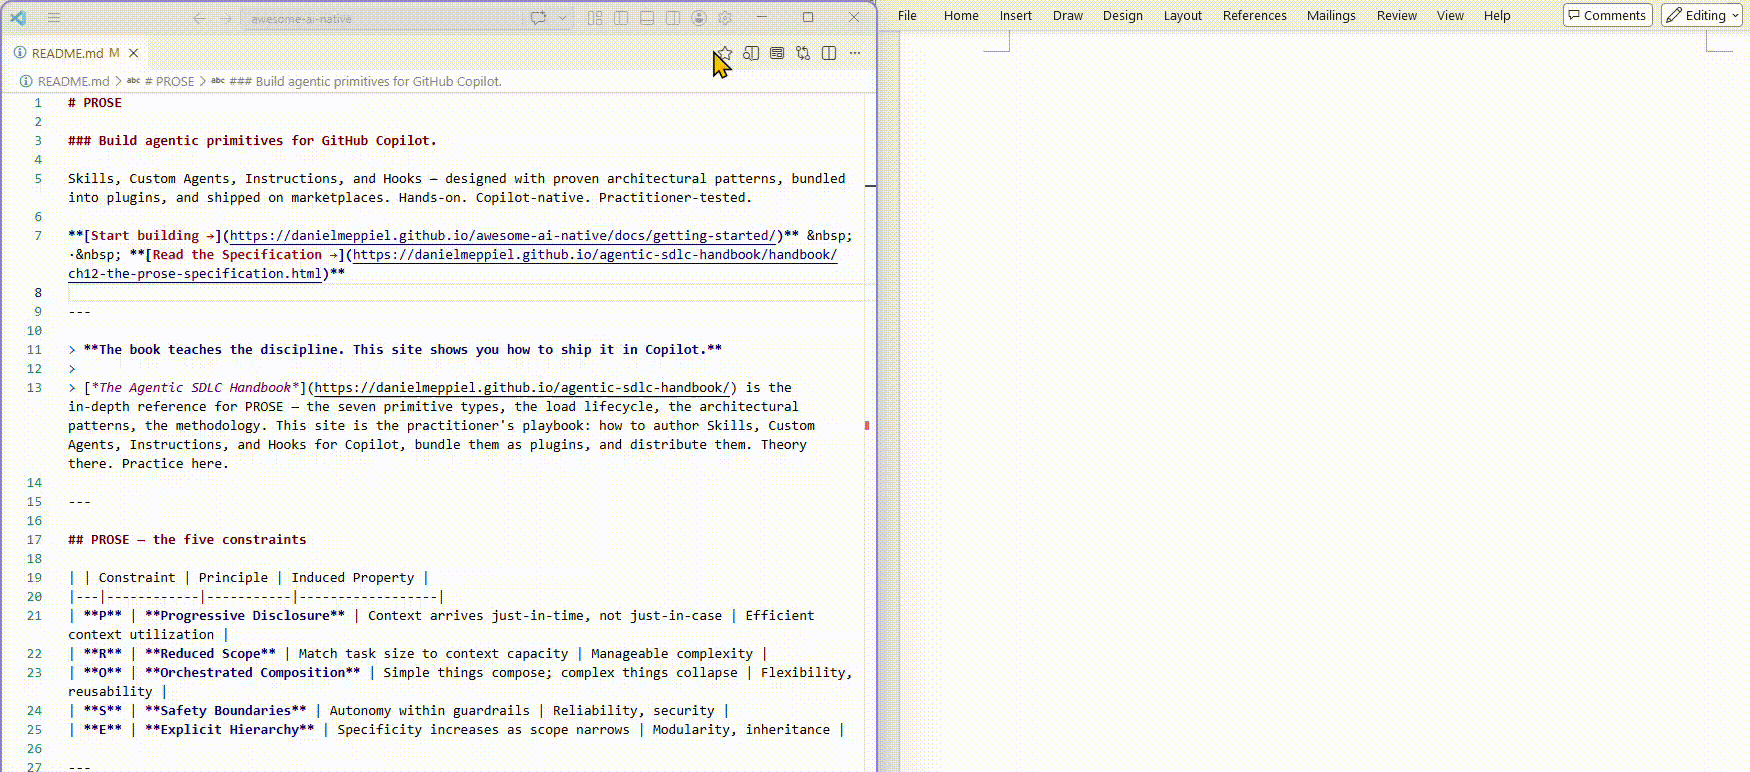Open the VS Code hamburger menu
The width and height of the screenshot is (1750, 772).
[x=54, y=18]
